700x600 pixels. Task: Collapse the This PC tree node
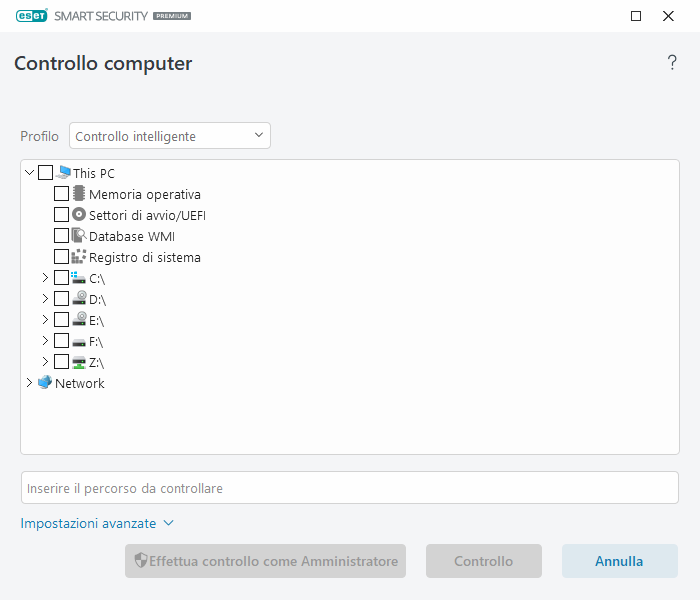tap(29, 173)
